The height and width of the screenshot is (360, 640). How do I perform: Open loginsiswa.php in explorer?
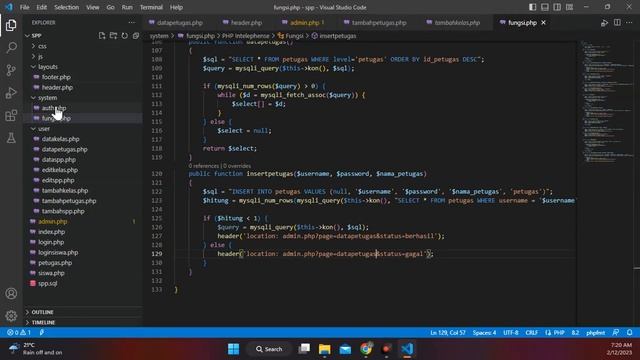point(58,253)
